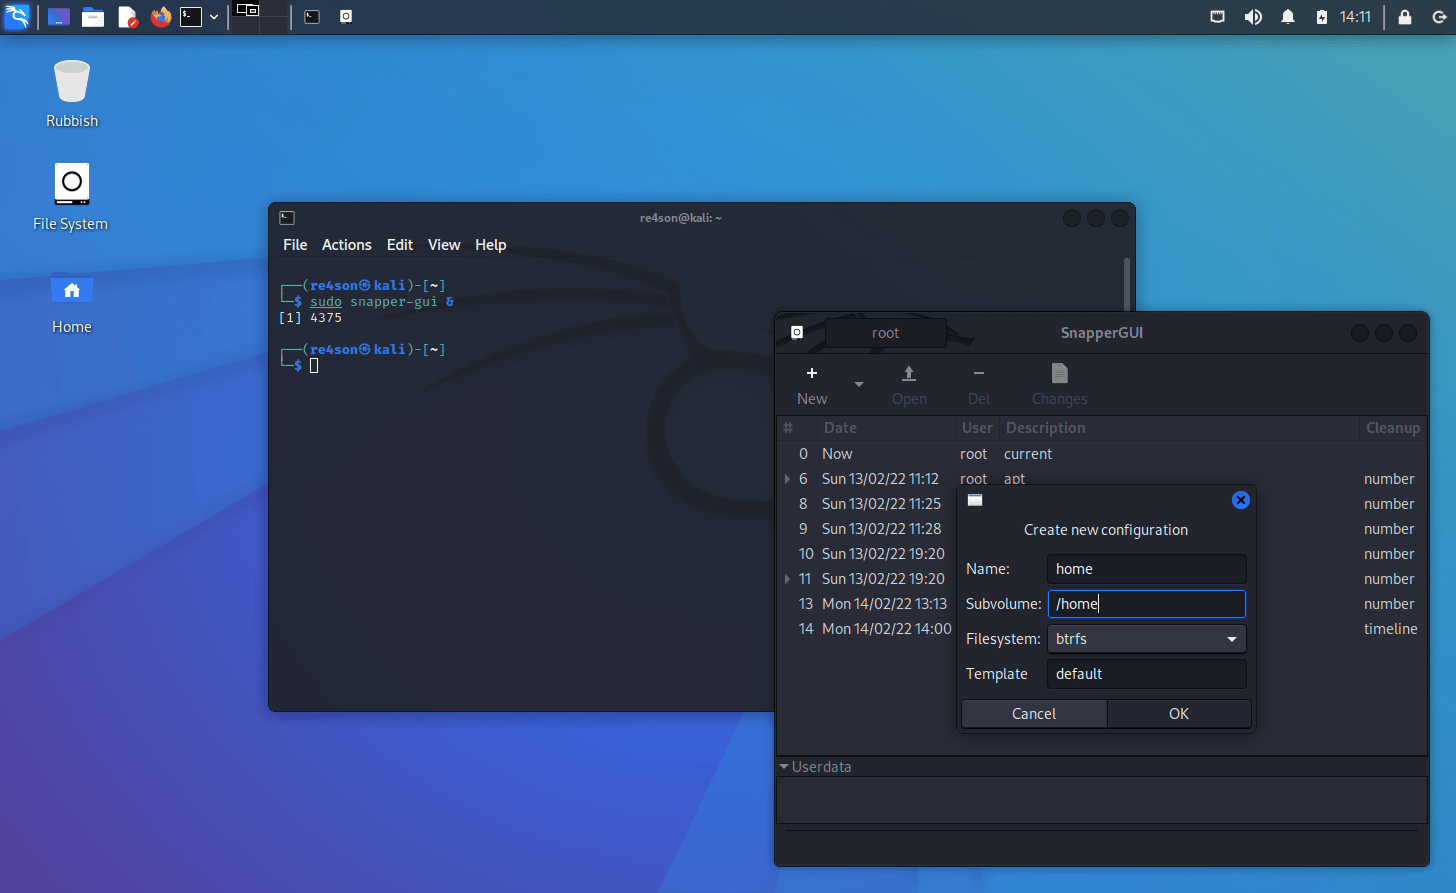
Task: Click the lock screen padlock icon
Action: tap(1405, 17)
